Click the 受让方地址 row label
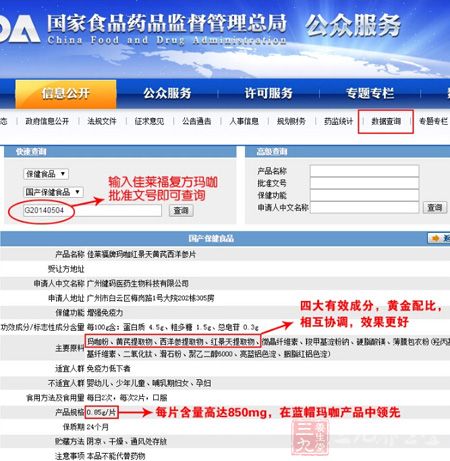This screenshot has width=450, height=461. [x=66, y=269]
